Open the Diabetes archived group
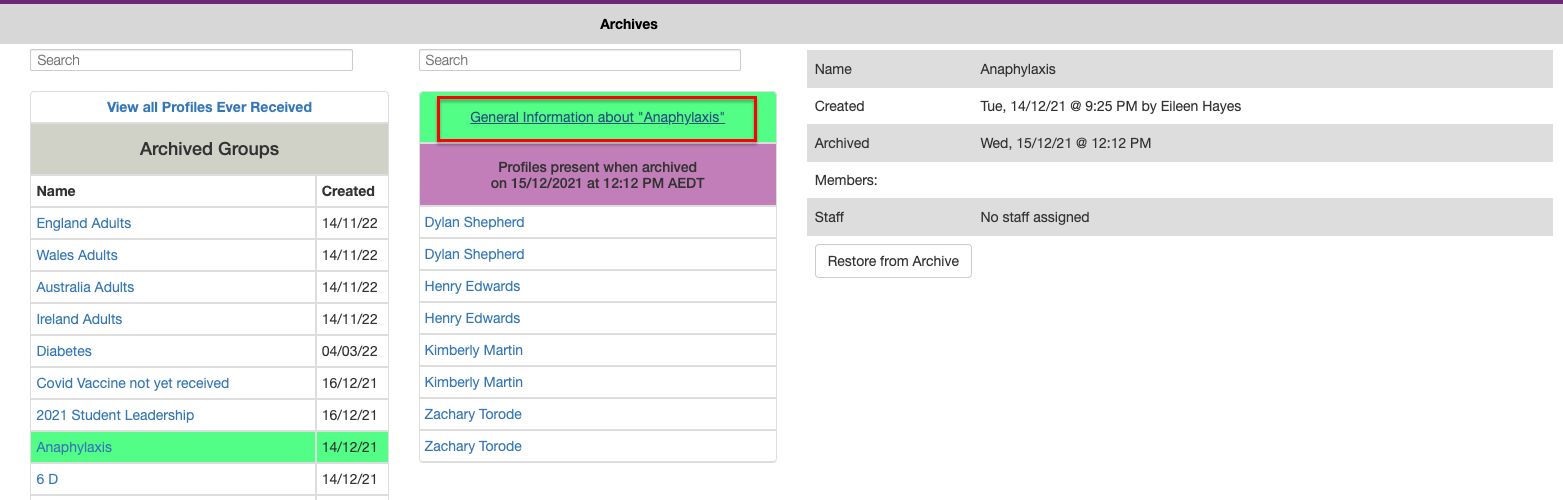 [x=64, y=351]
